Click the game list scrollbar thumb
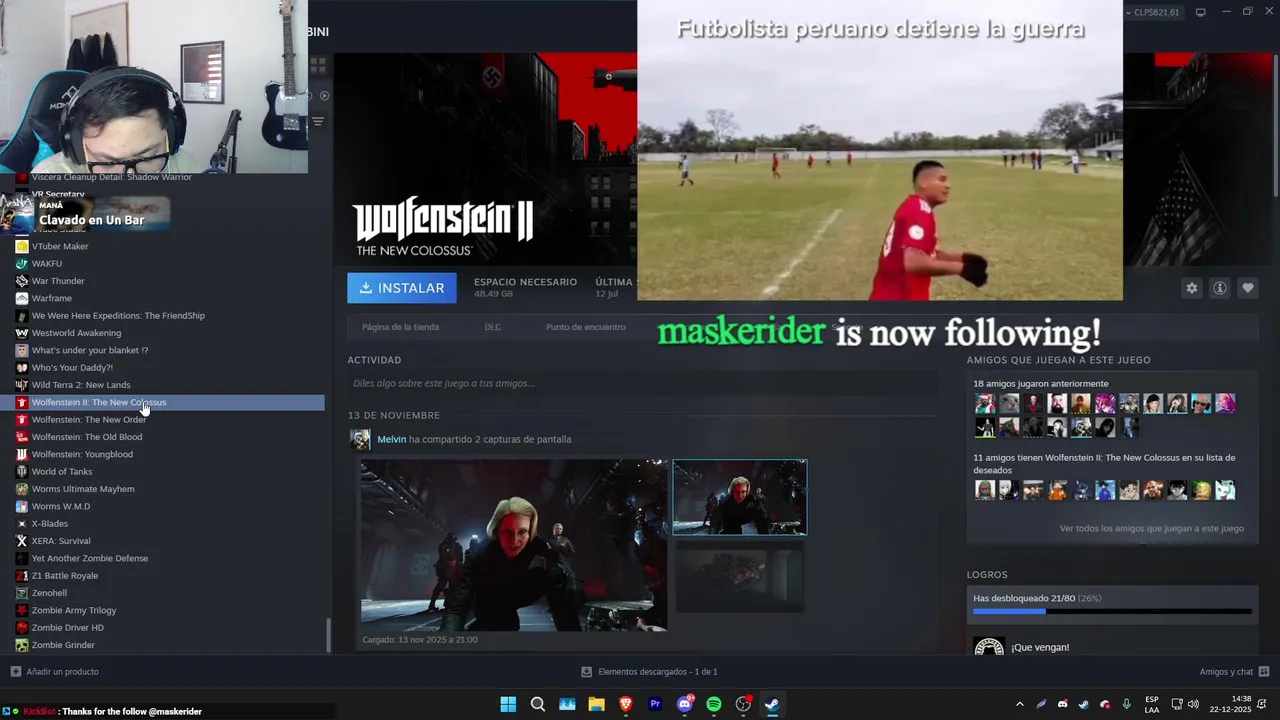The height and width of the screenshot is (720, 1280). coord(328,636)
